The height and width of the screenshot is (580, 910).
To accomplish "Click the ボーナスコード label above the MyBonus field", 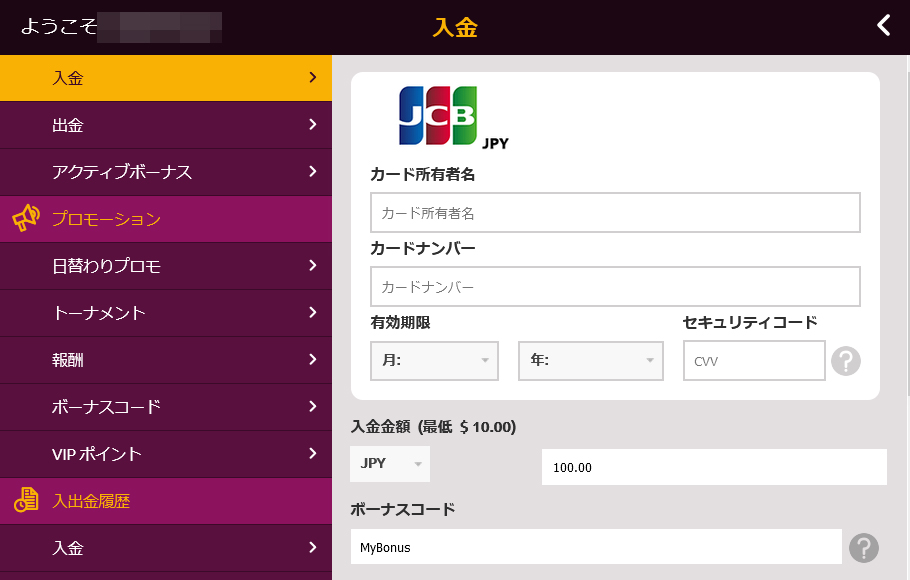I will 403,509.
